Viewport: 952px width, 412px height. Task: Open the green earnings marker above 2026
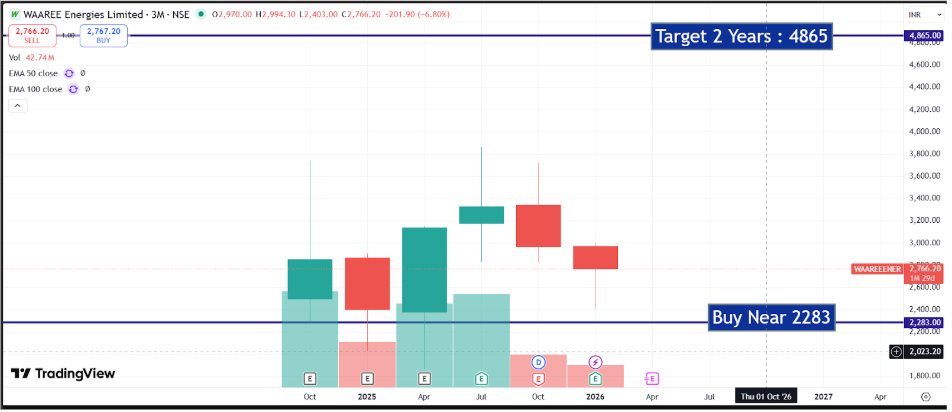(596, 379)
